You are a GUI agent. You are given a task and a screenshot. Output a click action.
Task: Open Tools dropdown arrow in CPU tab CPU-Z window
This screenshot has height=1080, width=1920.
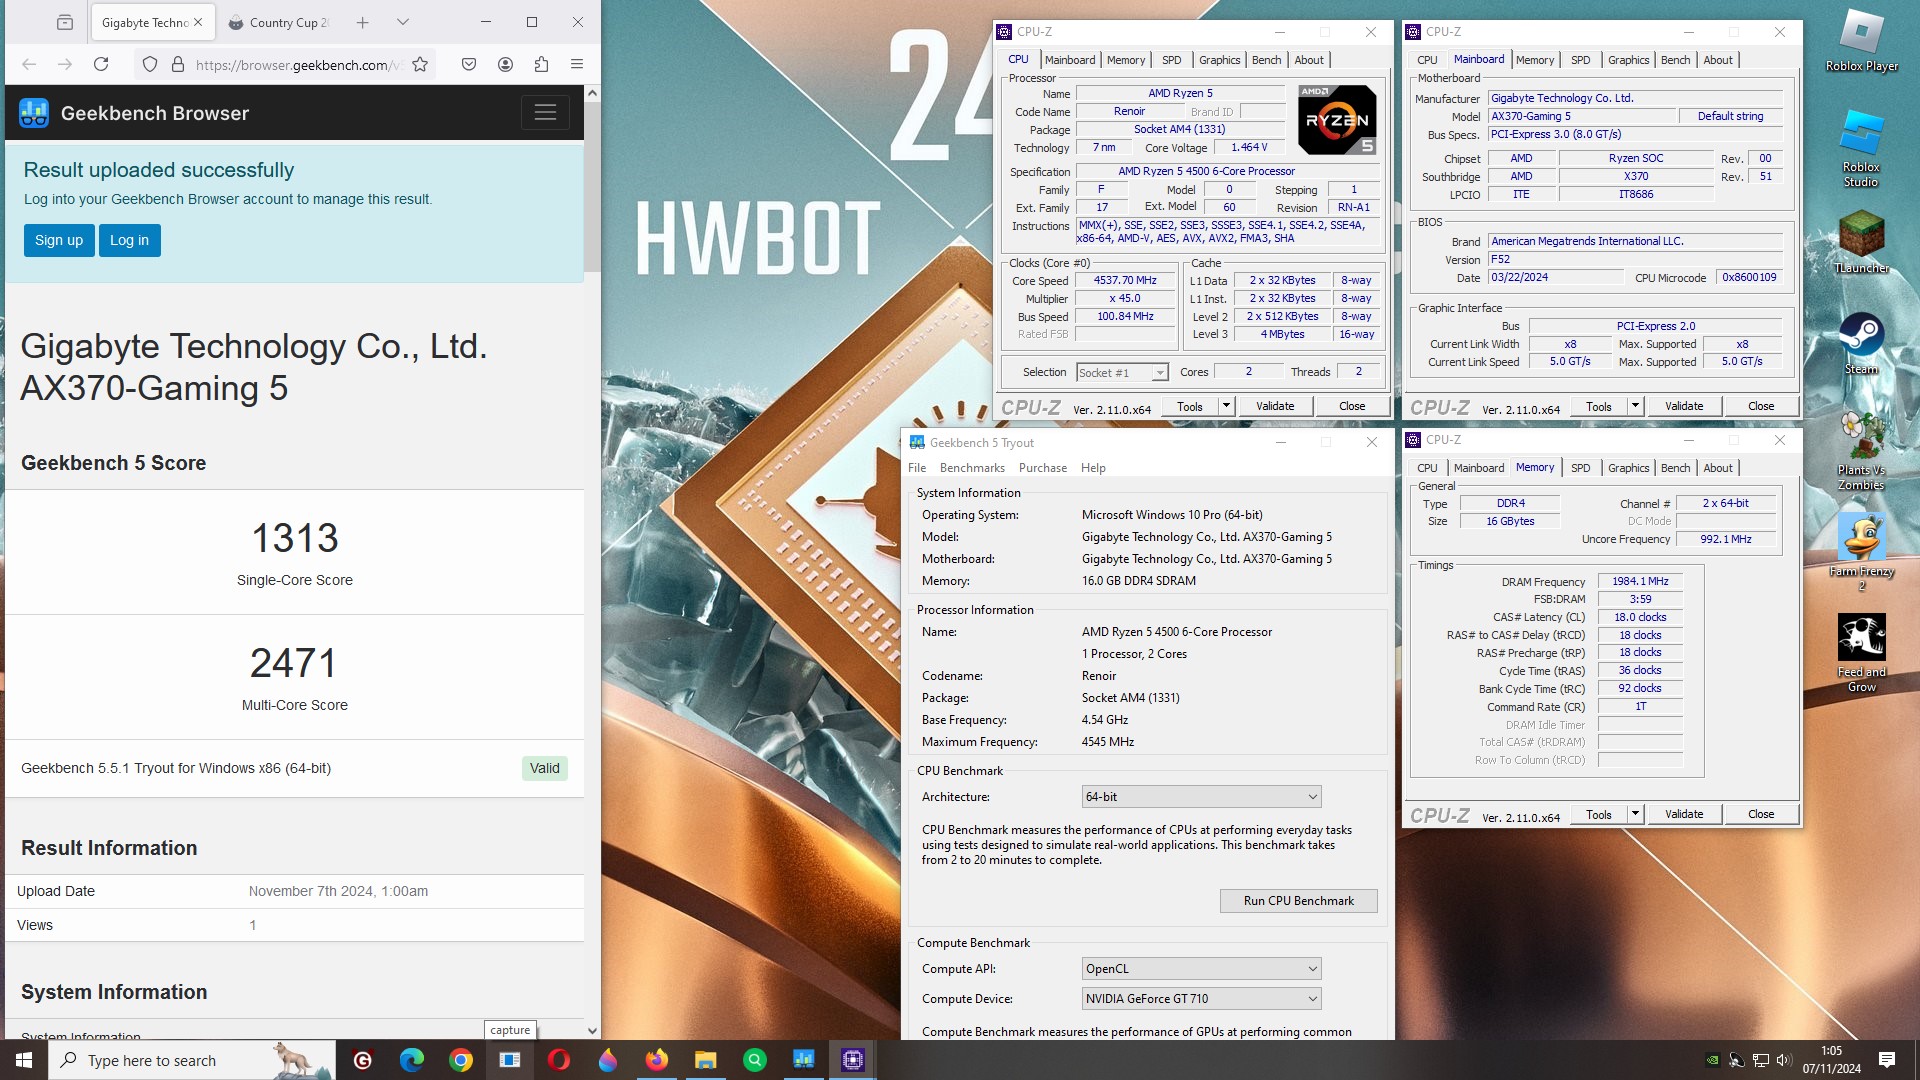click(1226, 406)
